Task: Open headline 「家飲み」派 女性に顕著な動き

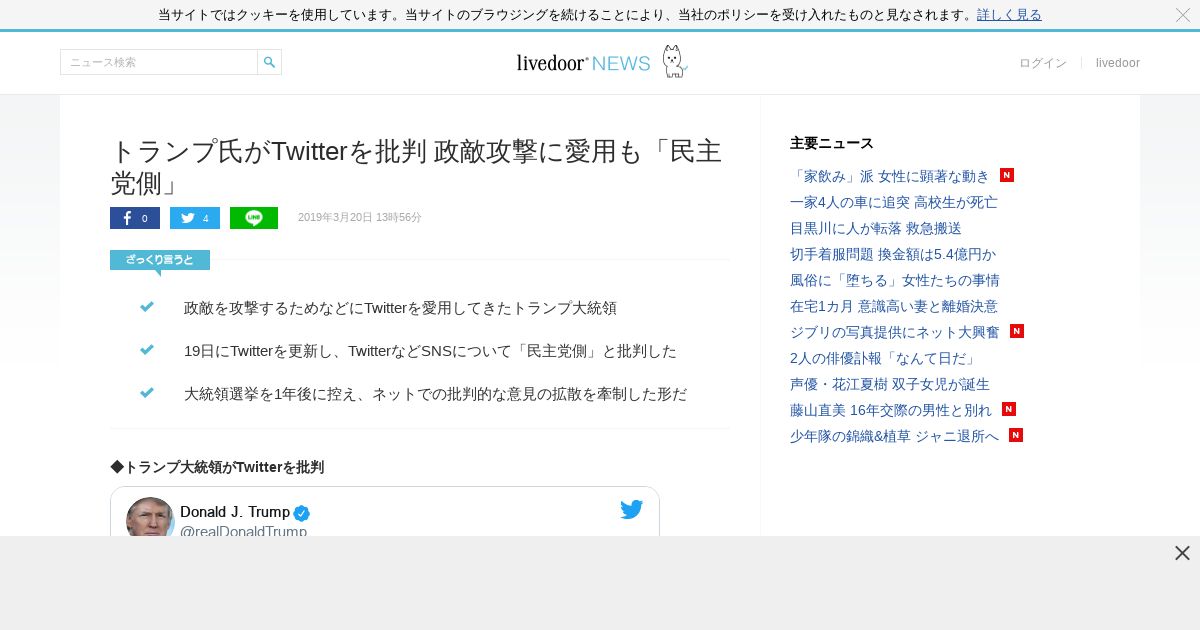Action: [x=890, y=176]
